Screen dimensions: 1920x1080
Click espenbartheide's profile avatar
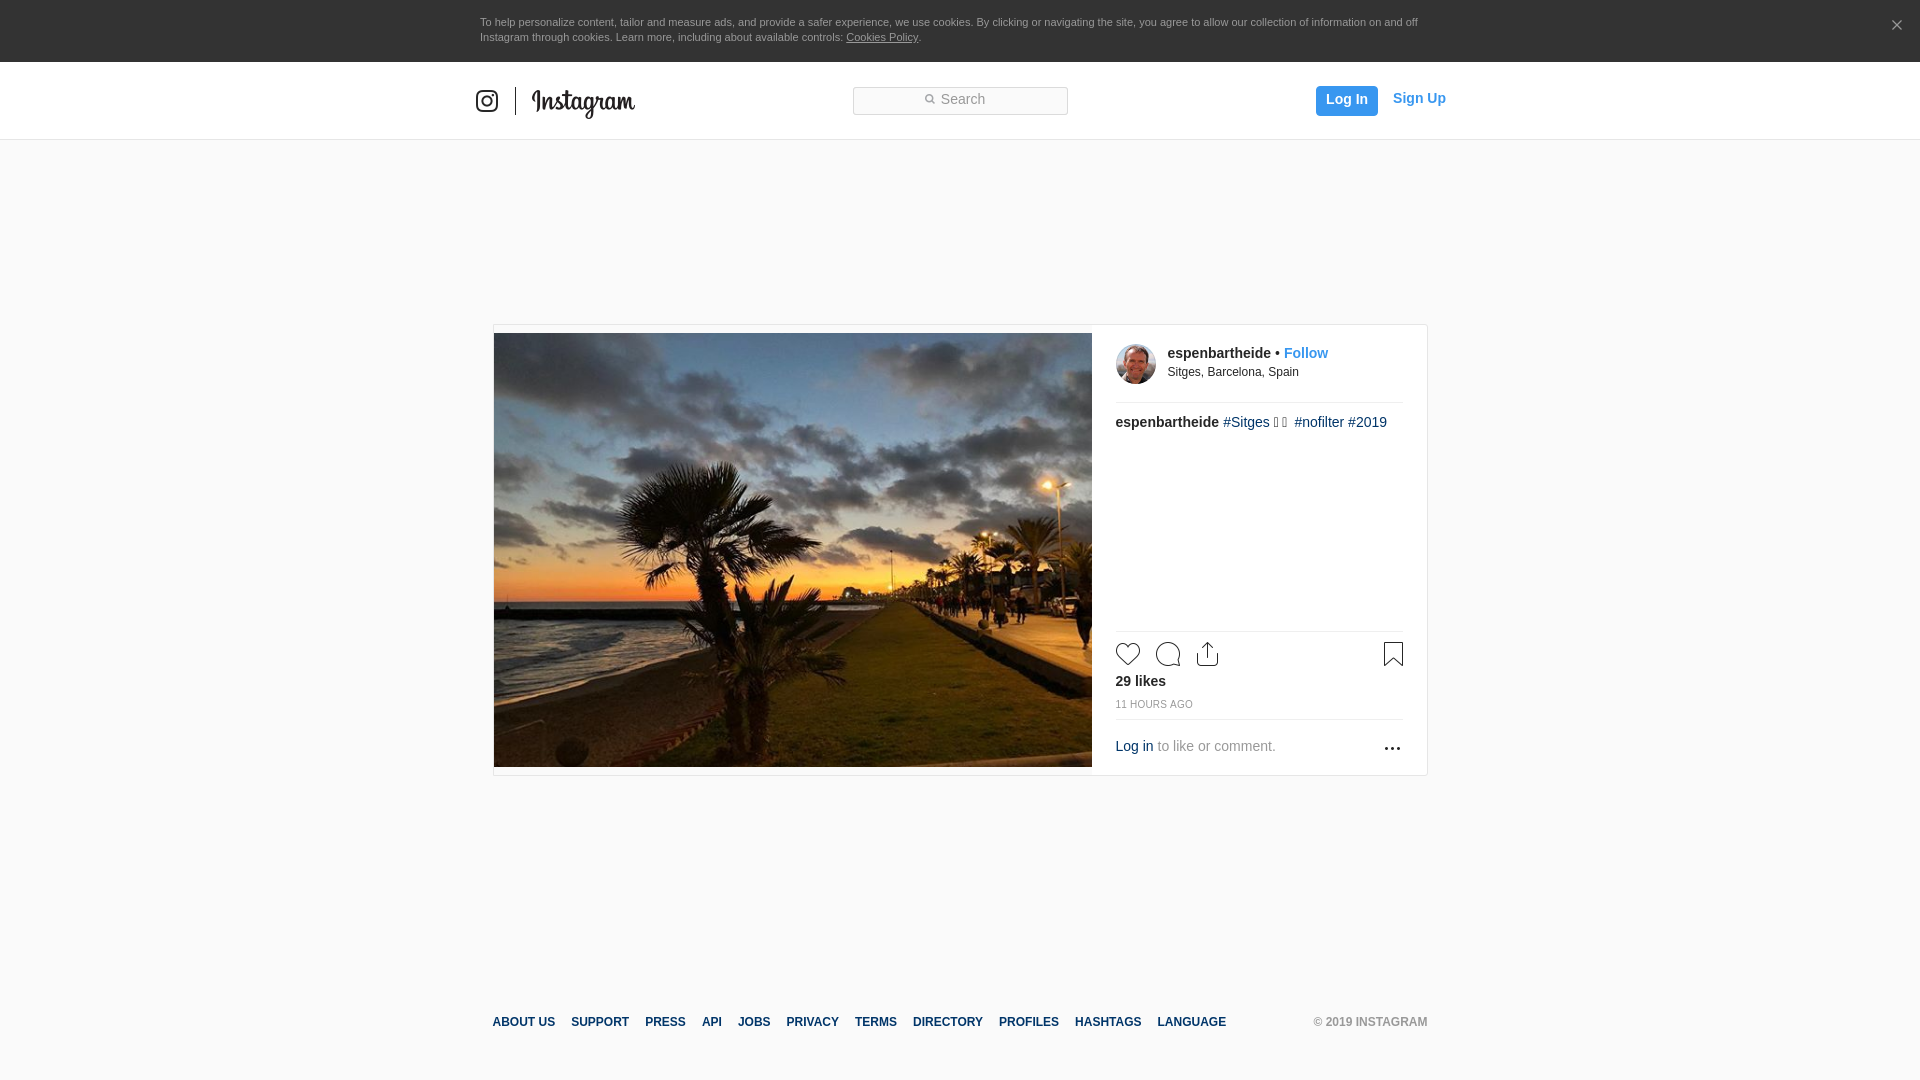click(1136, 364)
